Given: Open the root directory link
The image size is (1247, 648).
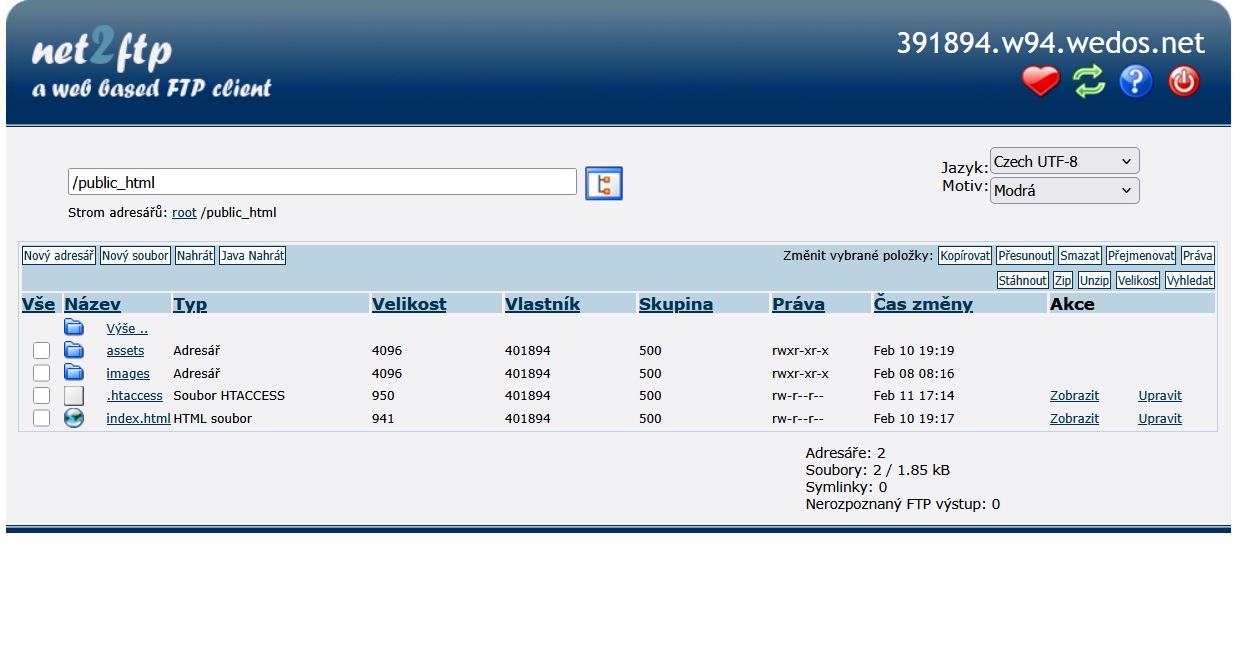Looking at the screenshot, I should point(184,213).
